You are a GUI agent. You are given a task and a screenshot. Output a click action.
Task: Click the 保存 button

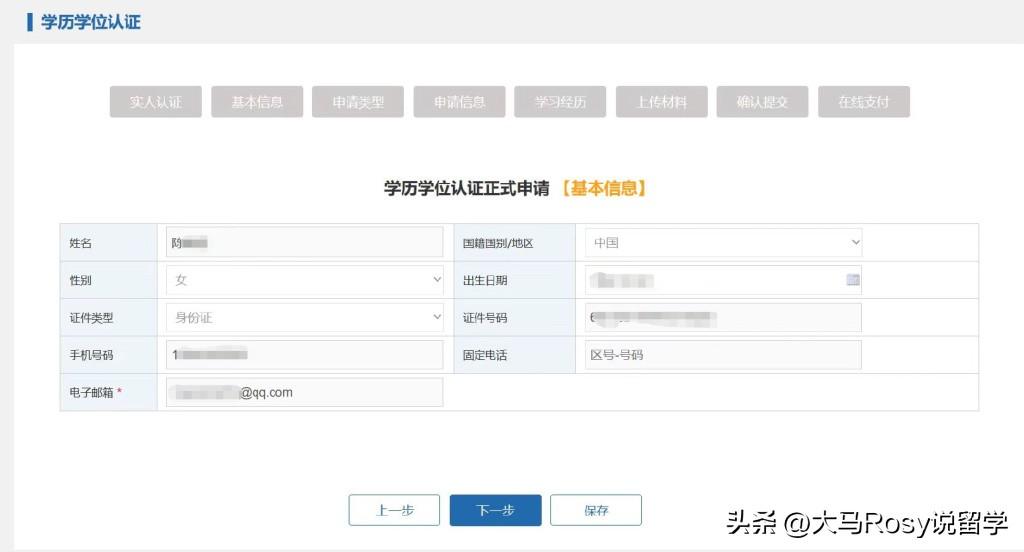tap(596, 510)
